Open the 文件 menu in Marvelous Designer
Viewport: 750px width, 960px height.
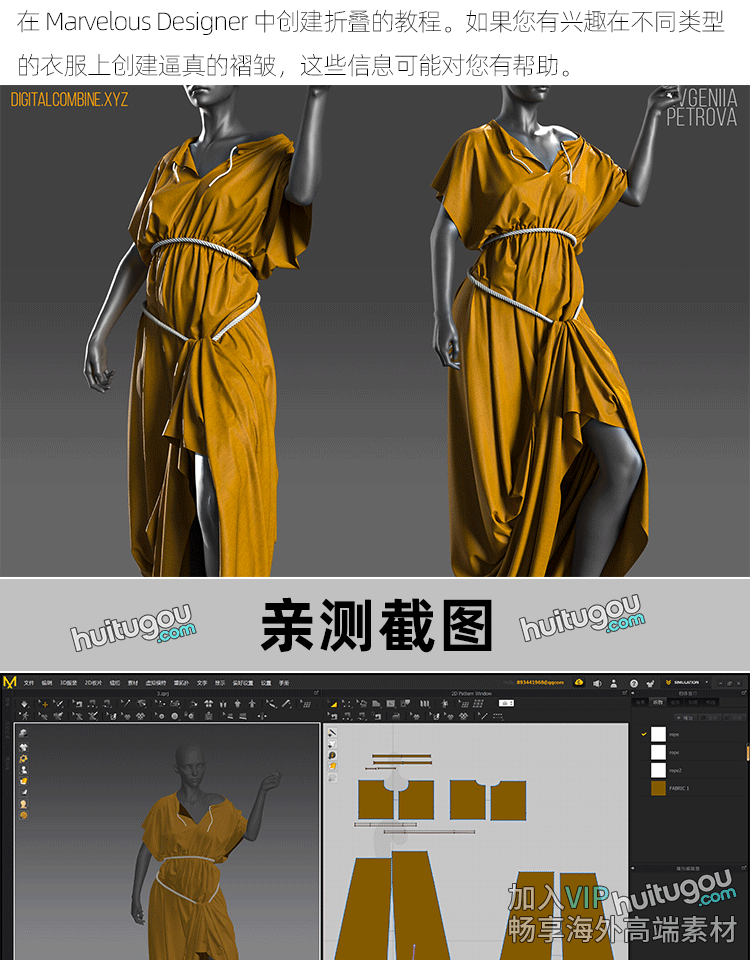pos(29,683)
